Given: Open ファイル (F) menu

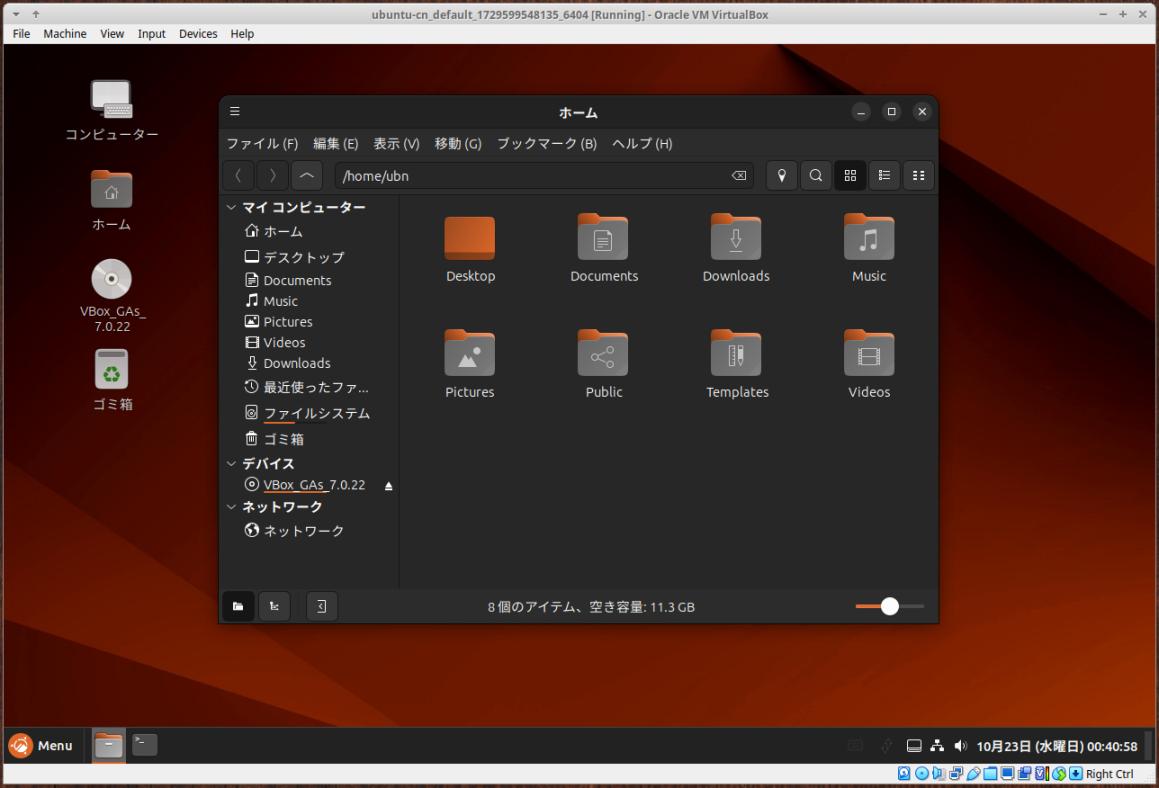Looking at the screenshot, I should click(x=262, y=143).
